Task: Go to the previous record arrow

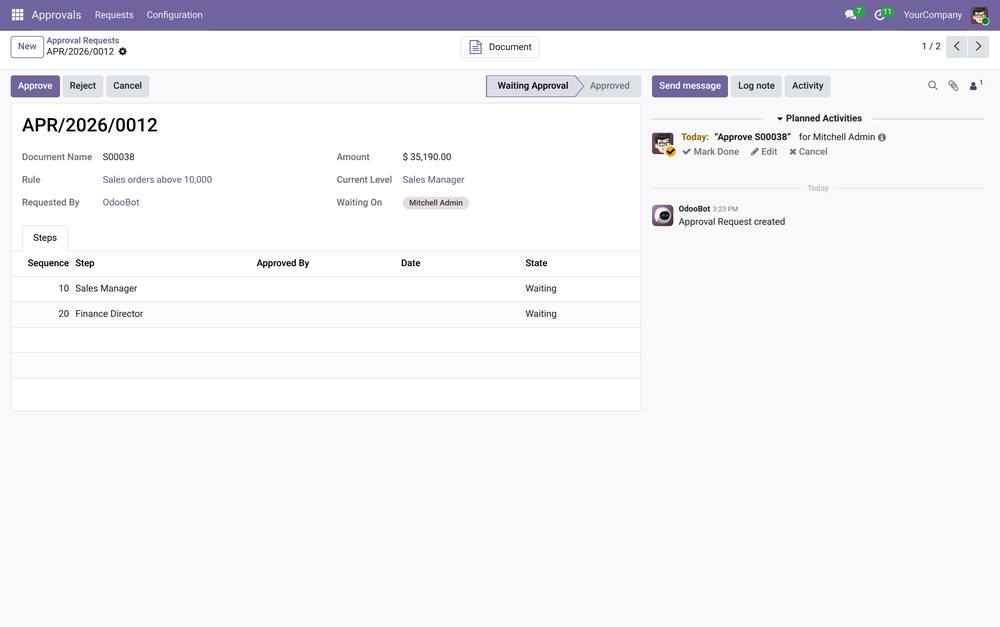Action: point(956,47)
